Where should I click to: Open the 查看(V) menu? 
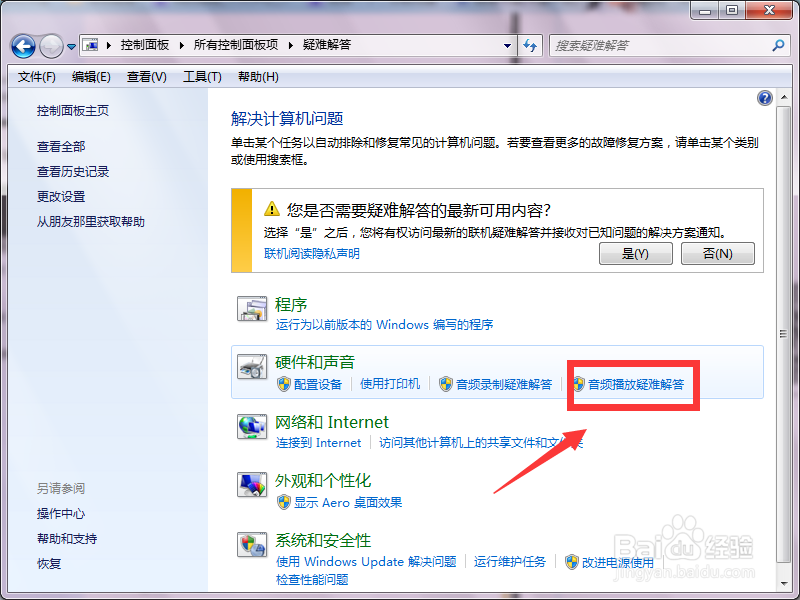[146, 77]
